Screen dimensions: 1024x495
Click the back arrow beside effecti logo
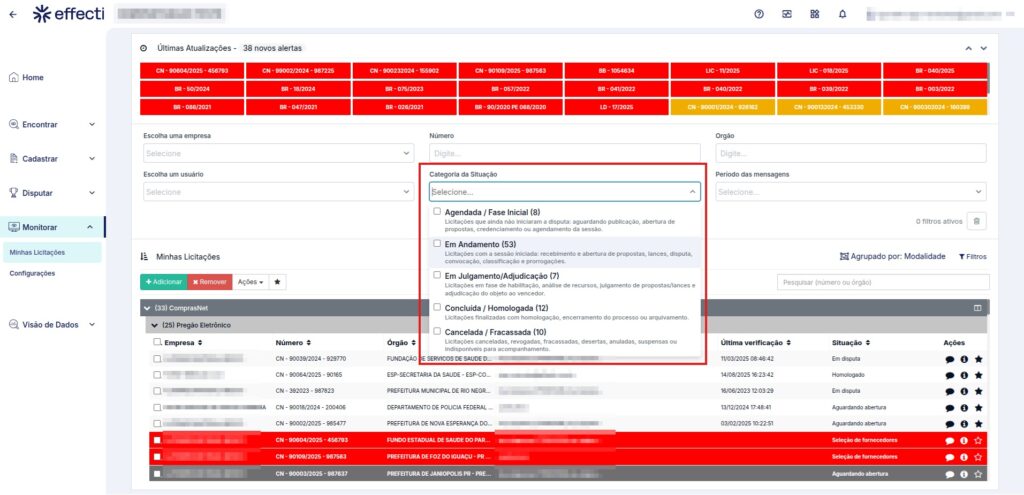[x=13, y=14]
